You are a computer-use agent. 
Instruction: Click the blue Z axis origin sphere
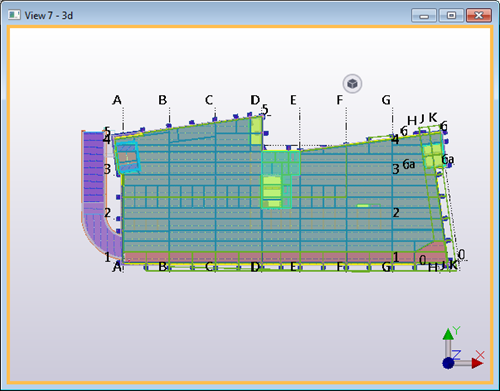[x=448, y=363]
